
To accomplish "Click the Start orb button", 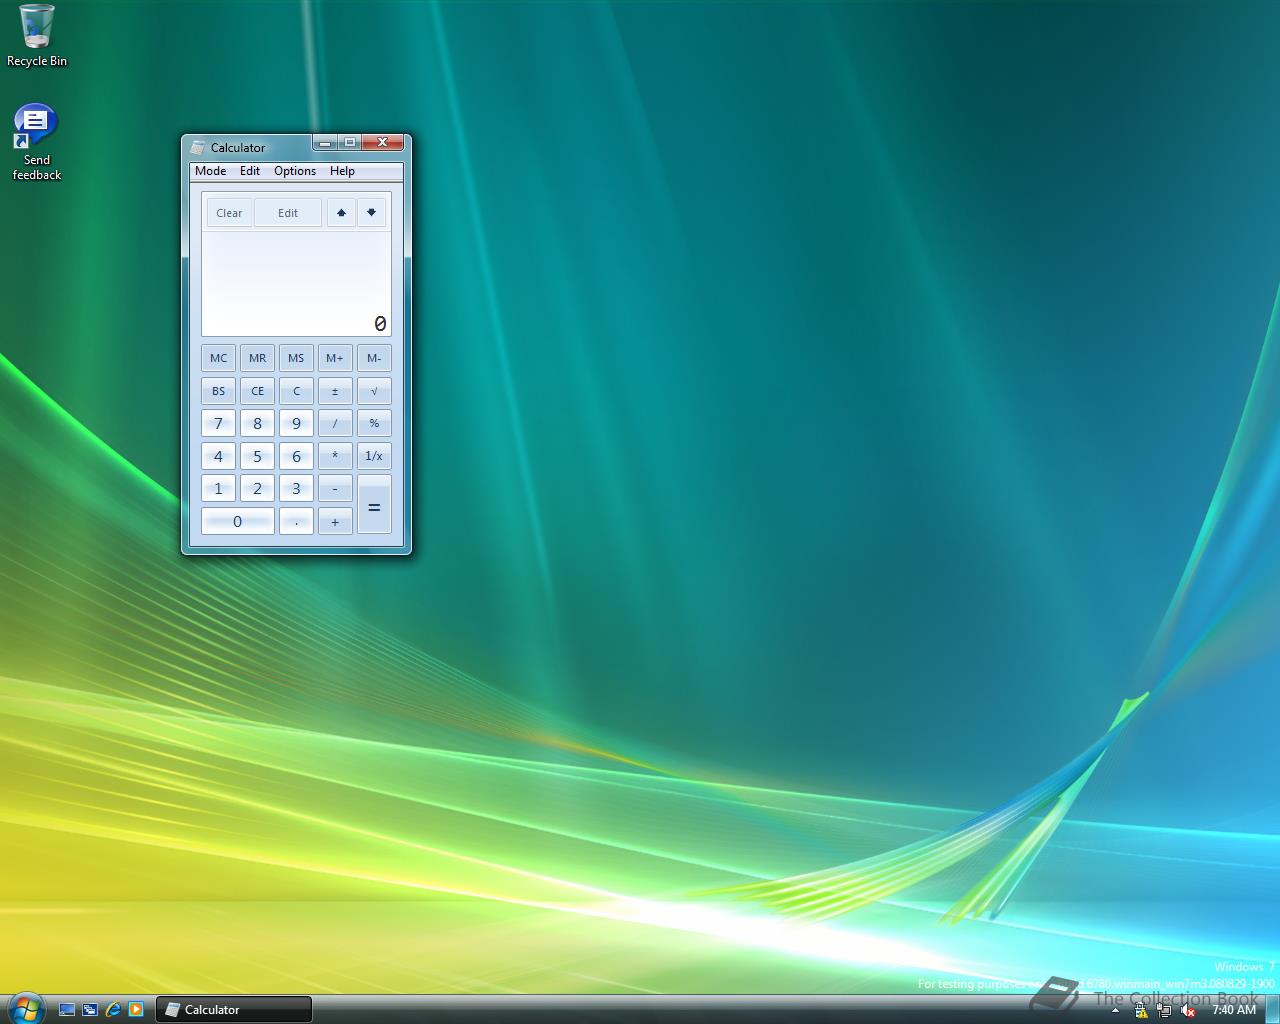I will coord(25,1008).
